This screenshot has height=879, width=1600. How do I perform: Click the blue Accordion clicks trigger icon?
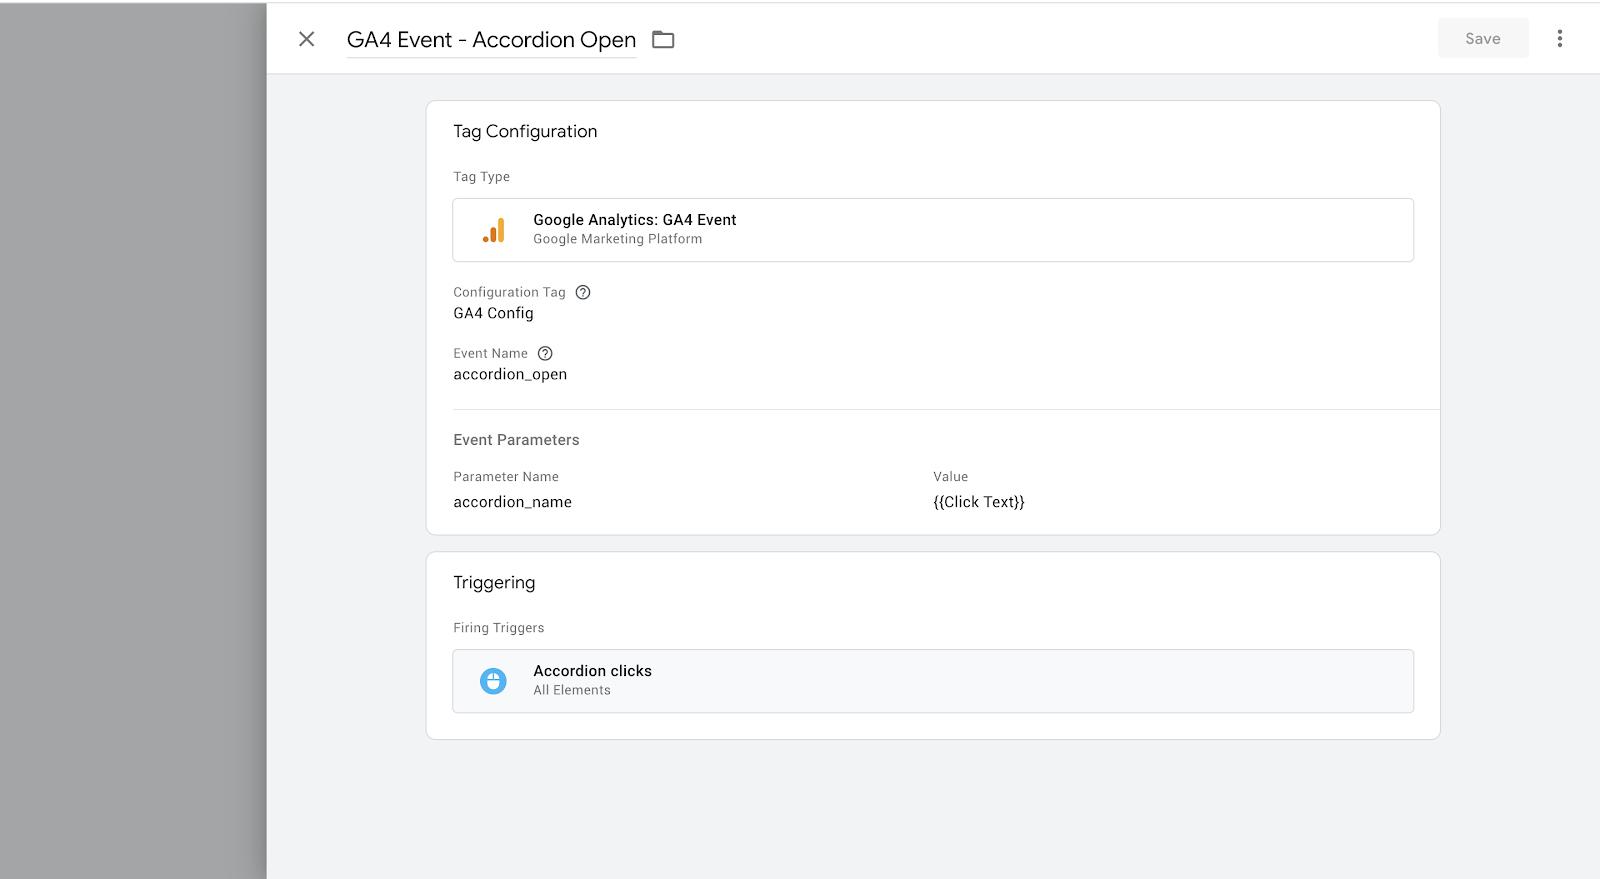coord(493,681)
